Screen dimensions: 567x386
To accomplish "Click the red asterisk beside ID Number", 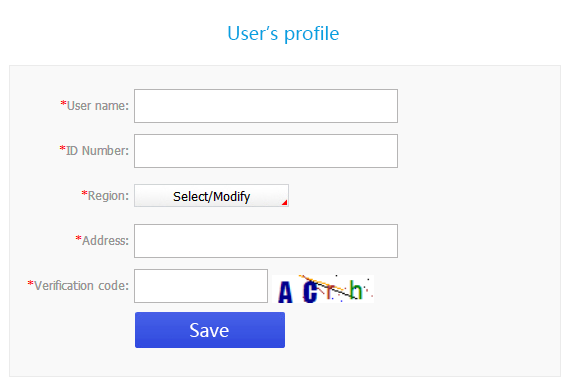I will pyautogui.click(x=62, y=149).
